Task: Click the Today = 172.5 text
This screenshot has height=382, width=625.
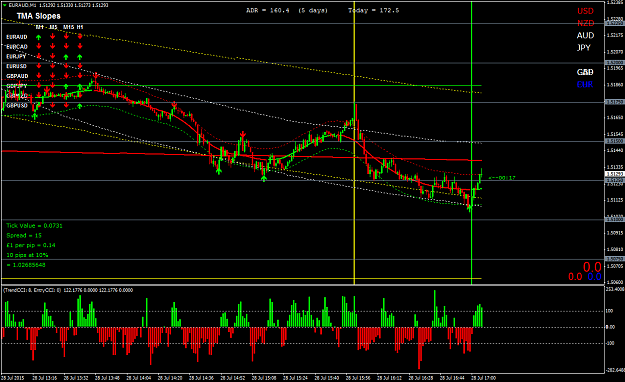Action: (373, 10)
